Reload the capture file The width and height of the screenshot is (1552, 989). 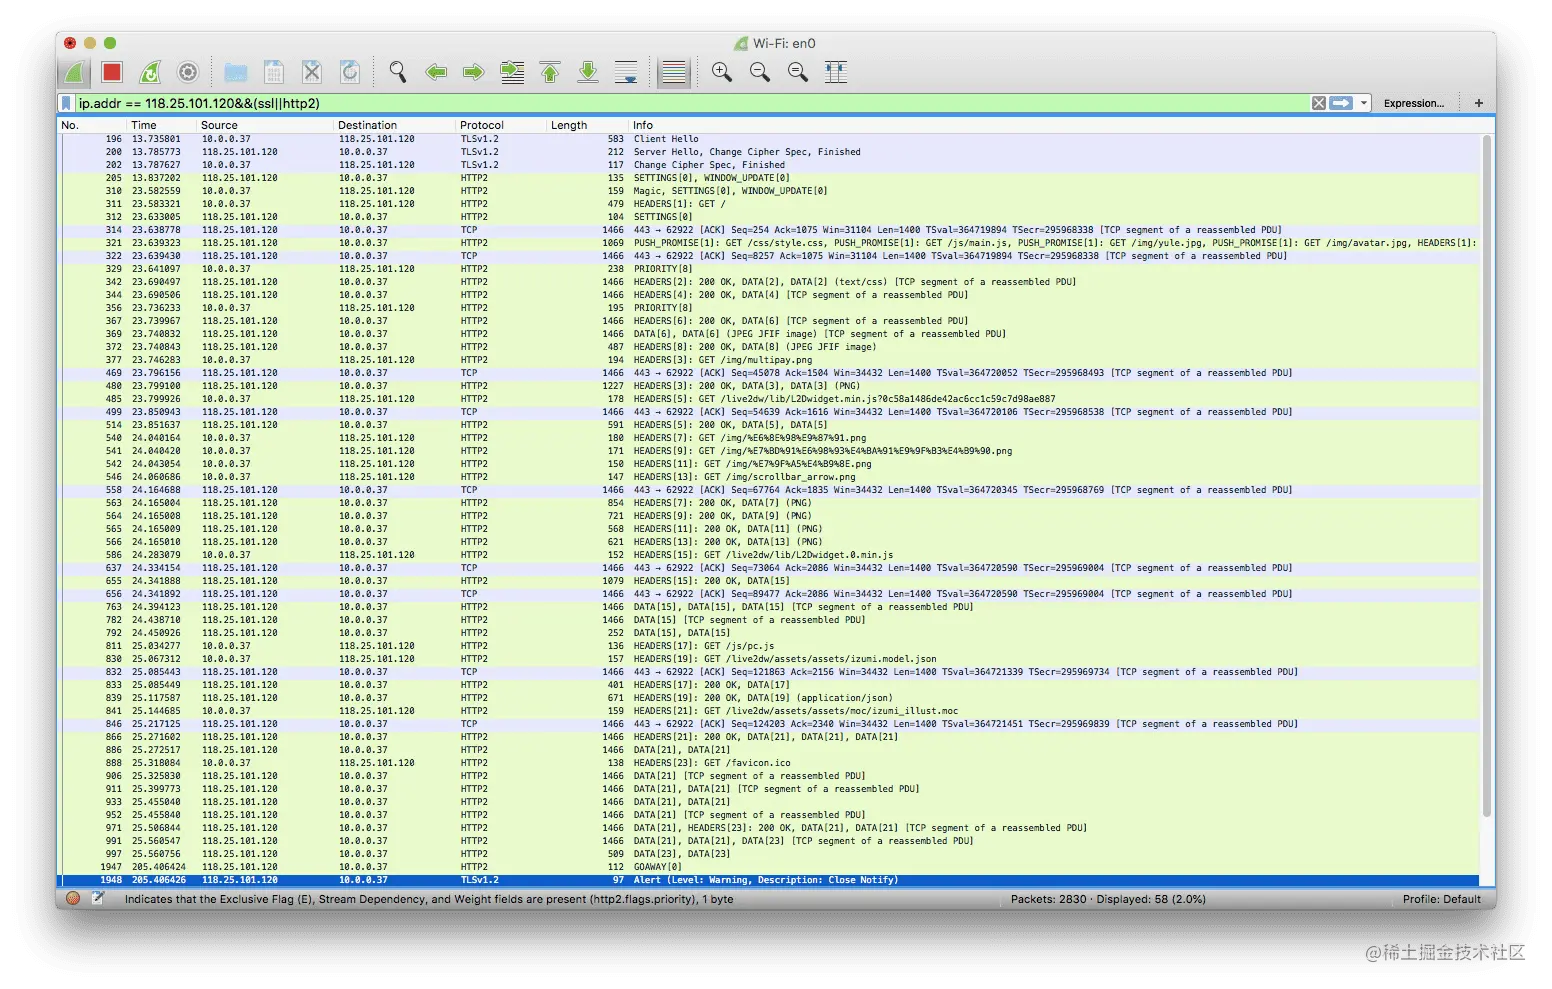[350, 72]
